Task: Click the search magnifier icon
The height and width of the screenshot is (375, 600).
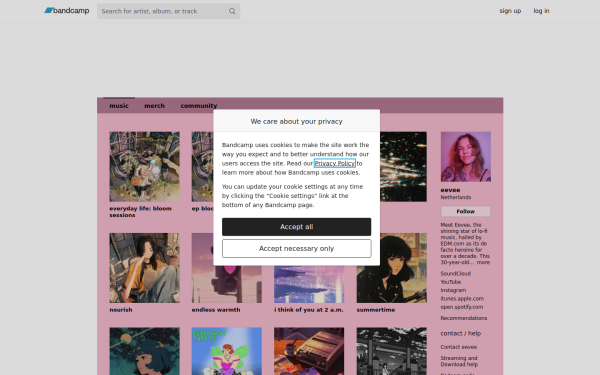Action: (x=232, y=11)
